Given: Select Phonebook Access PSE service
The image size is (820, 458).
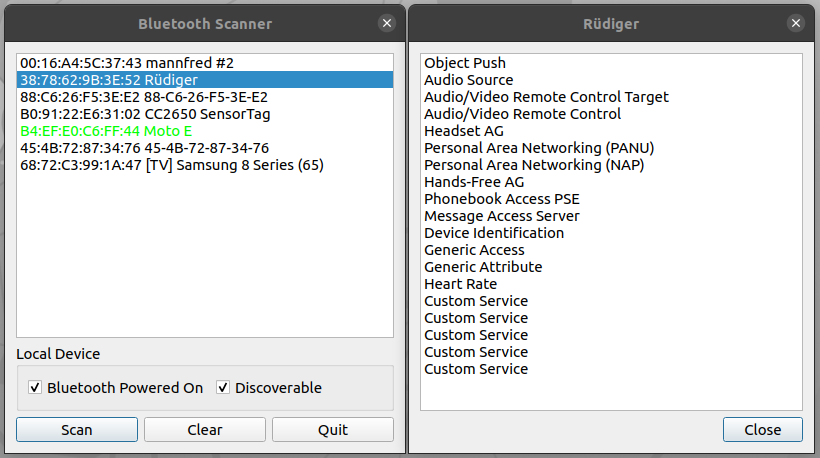Looking at the screenshot, I should point(502,199).
